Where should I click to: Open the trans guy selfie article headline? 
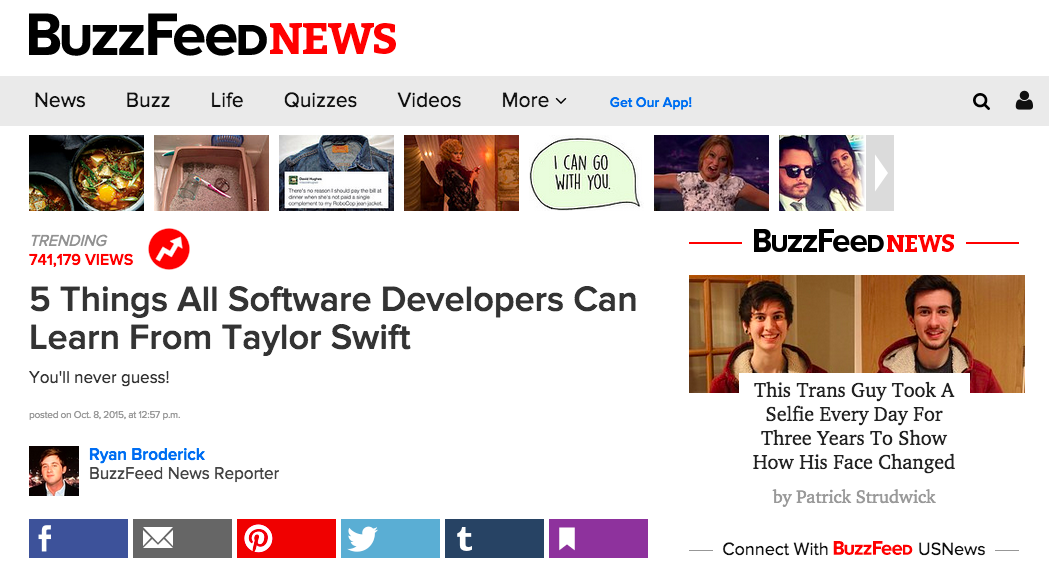click(854, 426)
